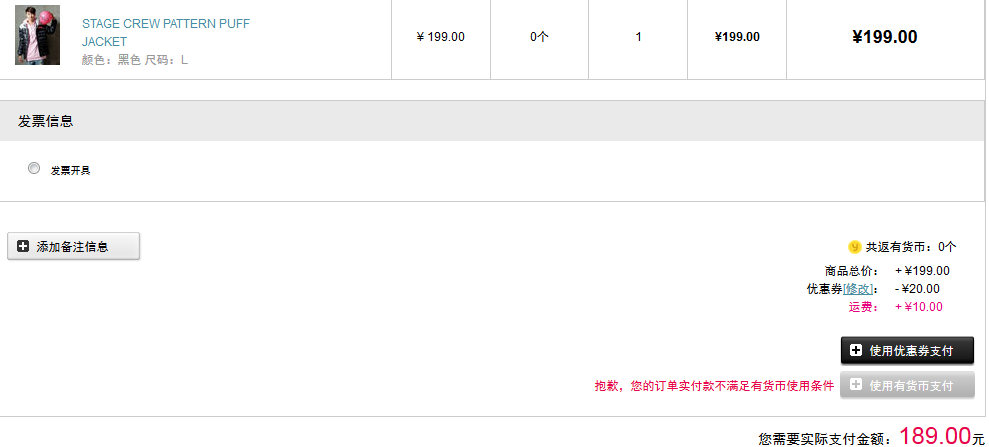The image size is (989, 447).
Task: Click the 发票开具 label text
Action: point(71,170)
